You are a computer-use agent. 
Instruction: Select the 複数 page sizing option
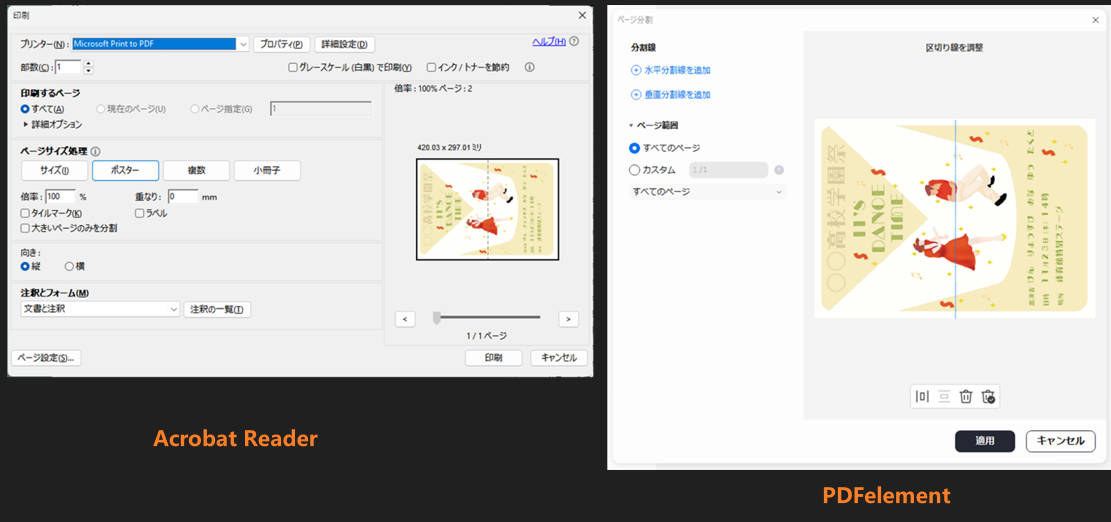[196, 171]
